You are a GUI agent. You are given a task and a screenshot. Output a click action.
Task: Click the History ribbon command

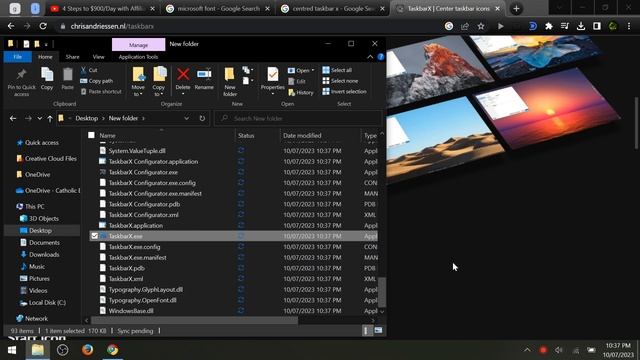[301, 93]
